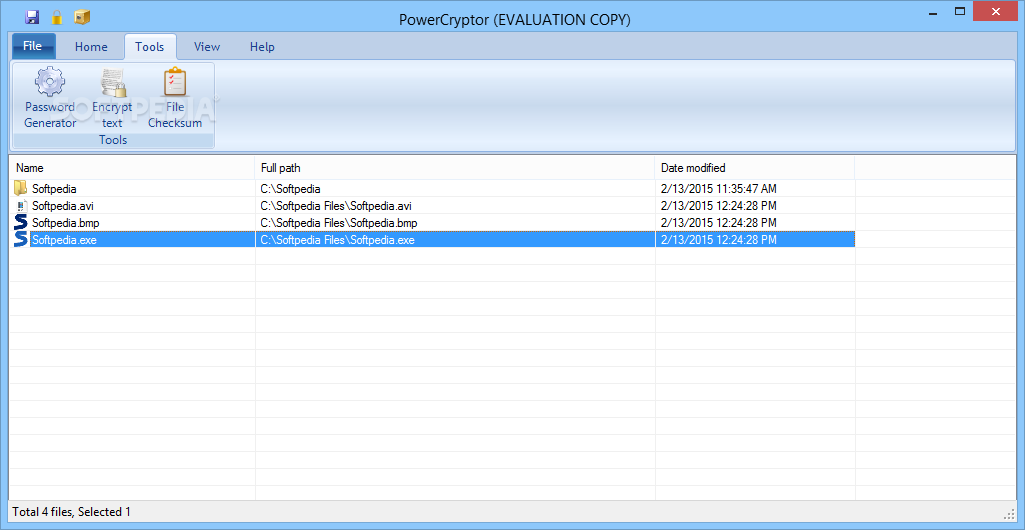This screenshot has width=1025, height=530.
Task: Switch to the Home tab
Action: pos(91,46)
